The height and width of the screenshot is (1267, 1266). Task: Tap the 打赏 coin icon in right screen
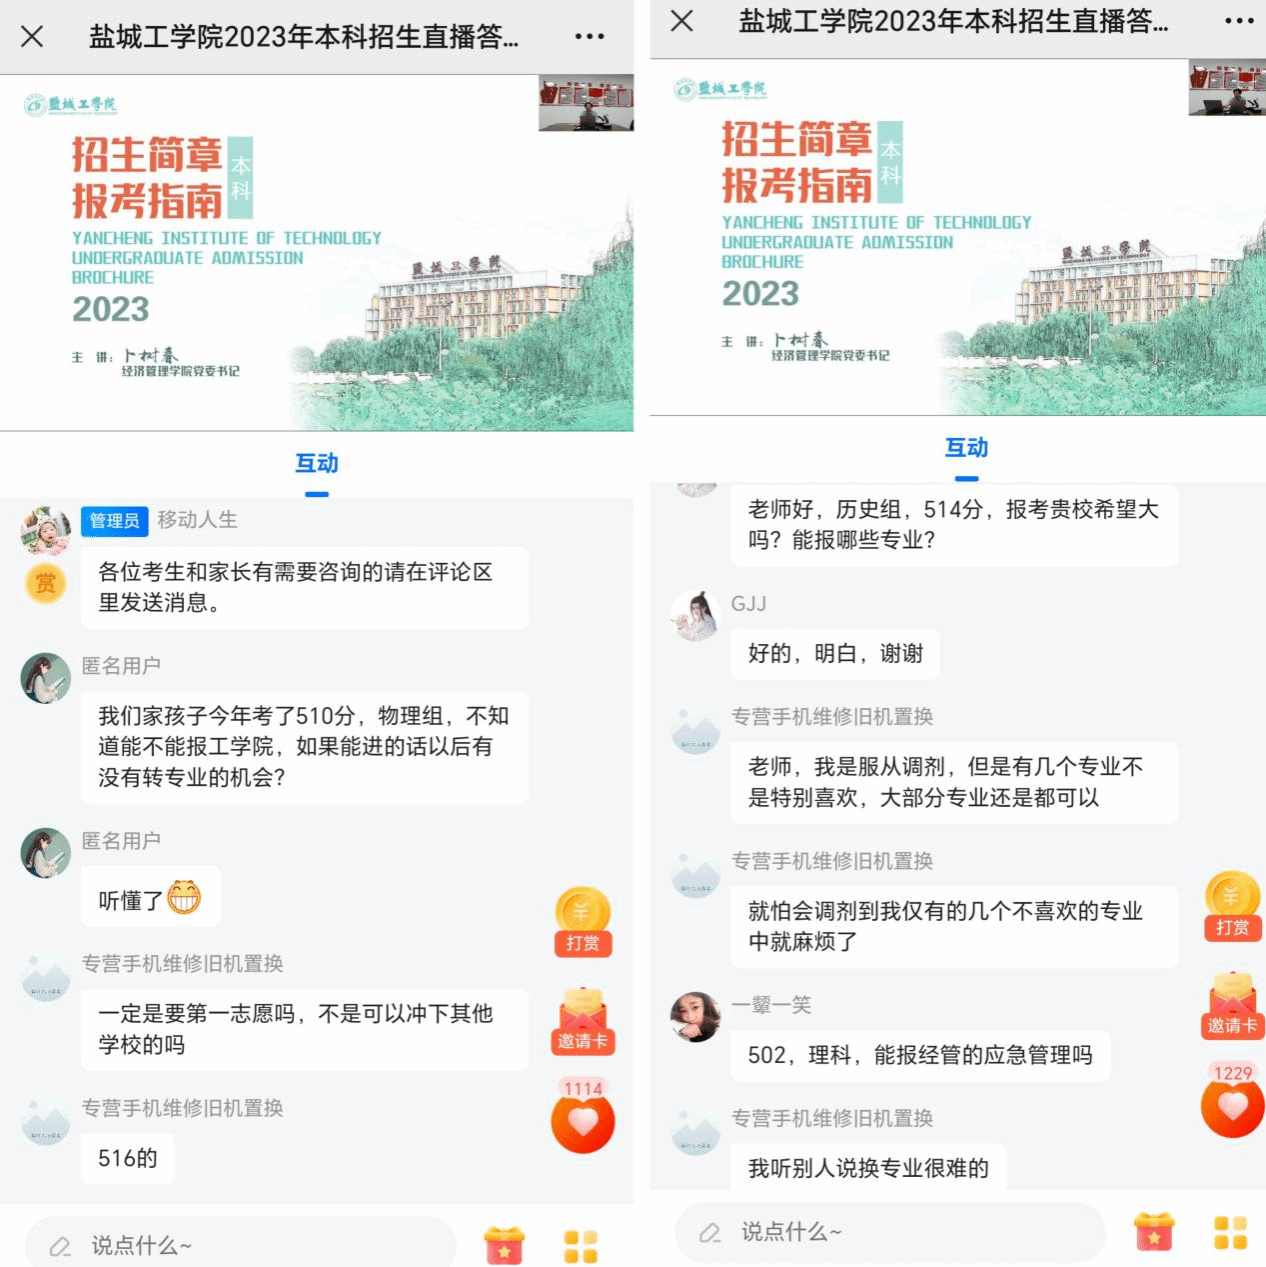[1232, 907]
